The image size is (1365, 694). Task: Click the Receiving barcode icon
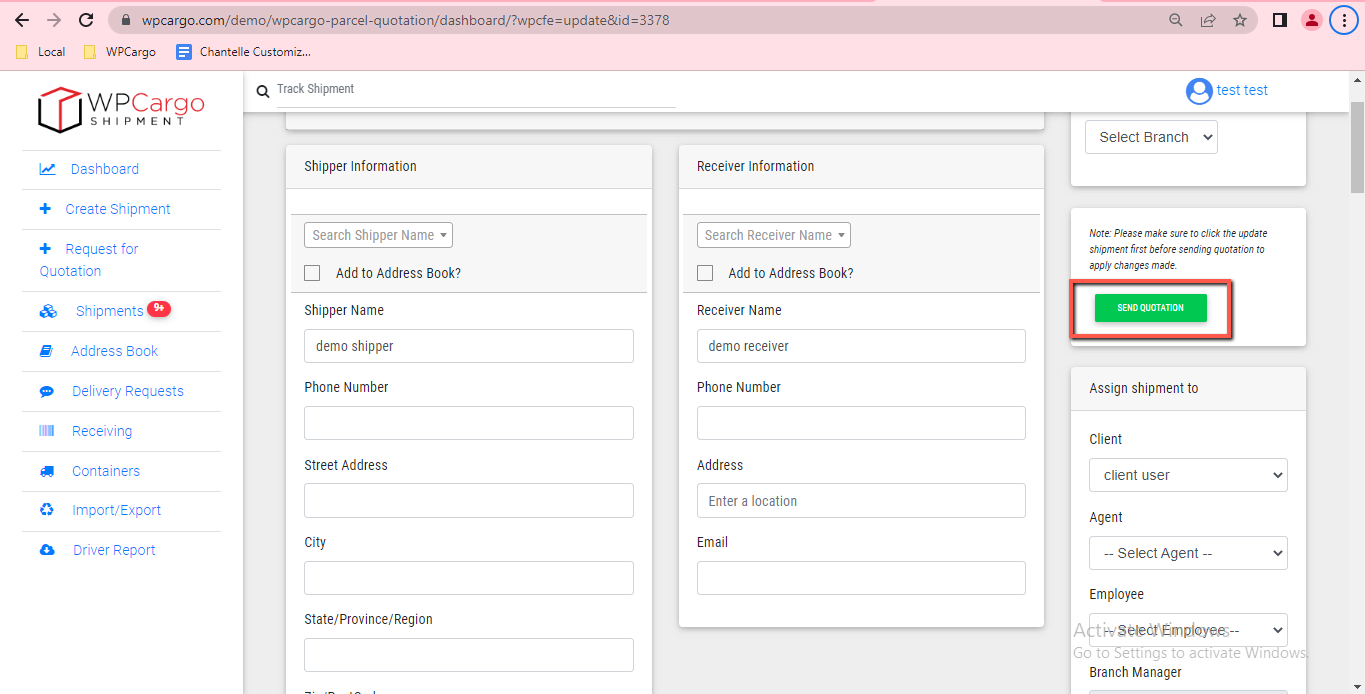click(x=47, y=431)
